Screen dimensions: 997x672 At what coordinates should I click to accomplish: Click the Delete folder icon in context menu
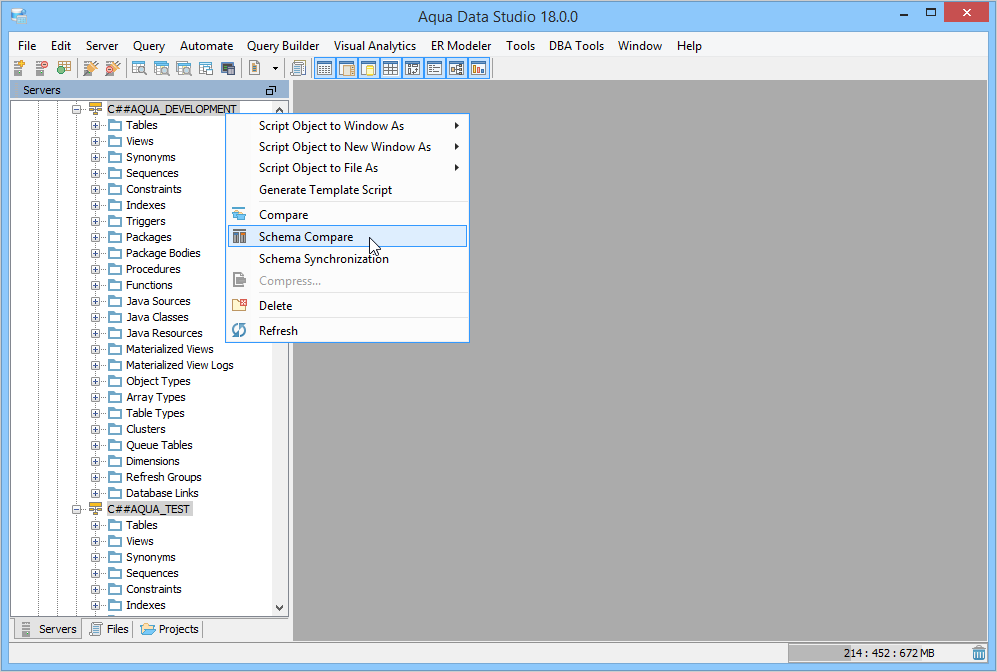(239, 305)
